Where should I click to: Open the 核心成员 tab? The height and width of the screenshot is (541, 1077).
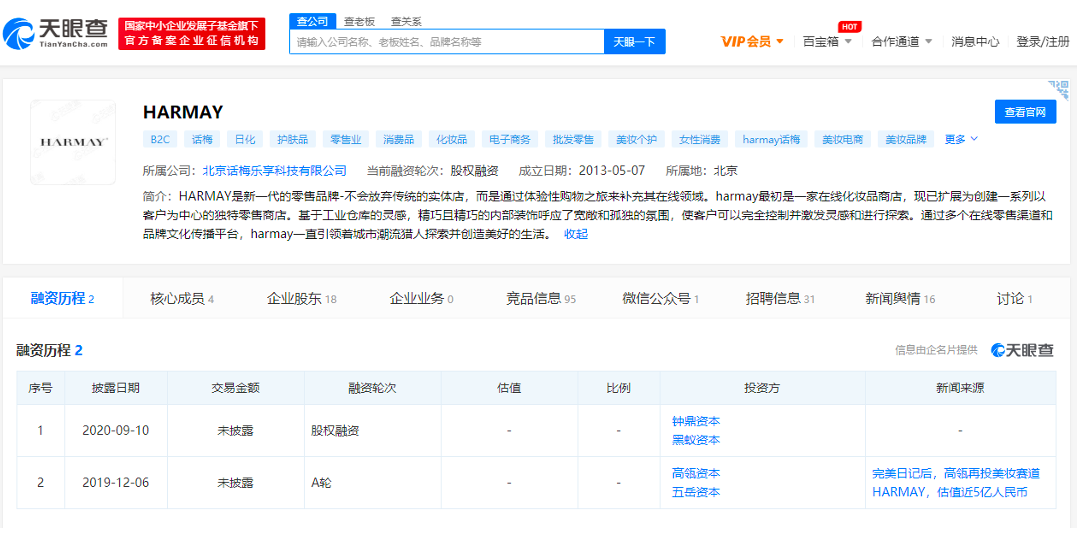(x=181, y=298)
